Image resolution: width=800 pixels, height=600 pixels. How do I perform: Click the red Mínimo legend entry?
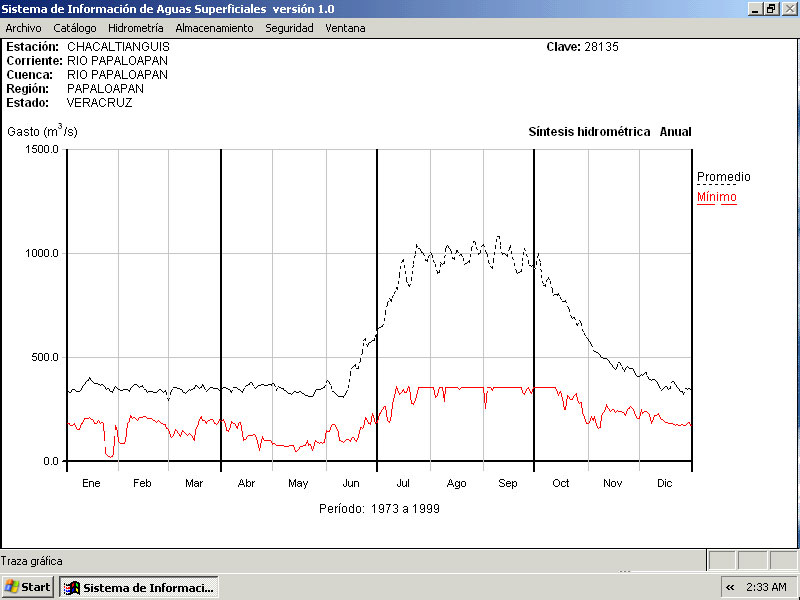click(716, 197)
